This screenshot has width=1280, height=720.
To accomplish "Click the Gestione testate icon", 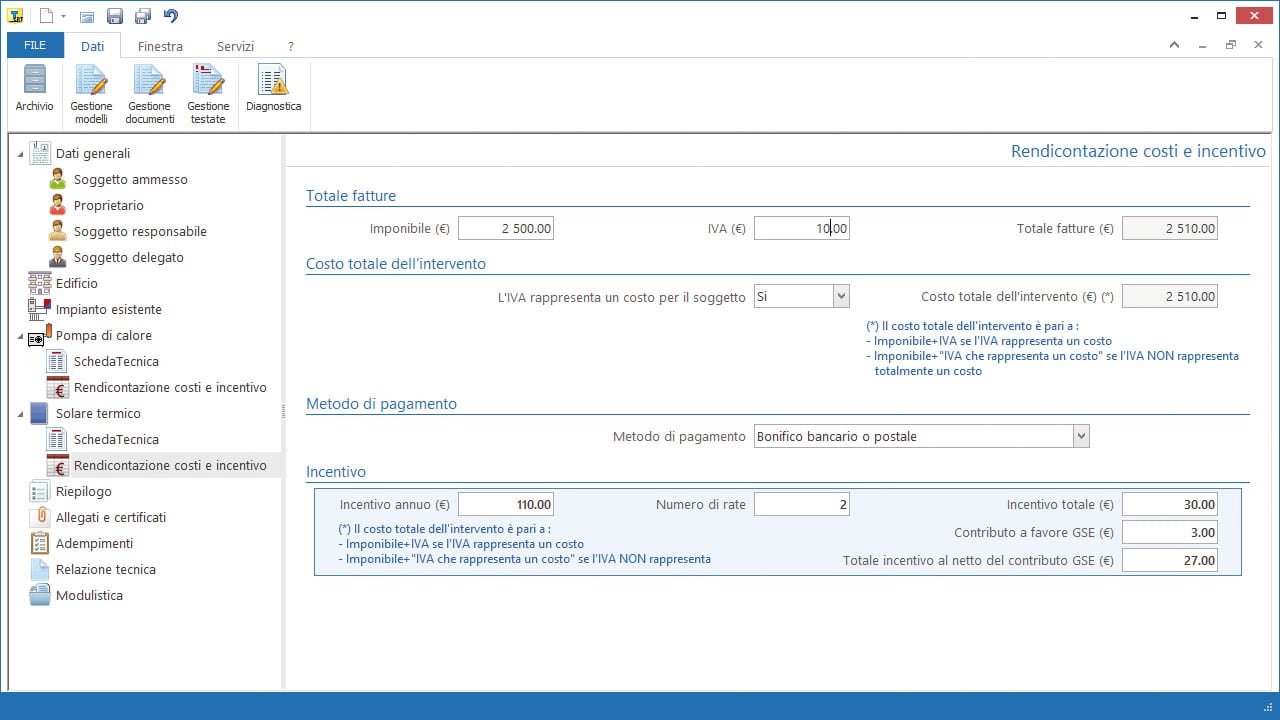I will 208,94.
